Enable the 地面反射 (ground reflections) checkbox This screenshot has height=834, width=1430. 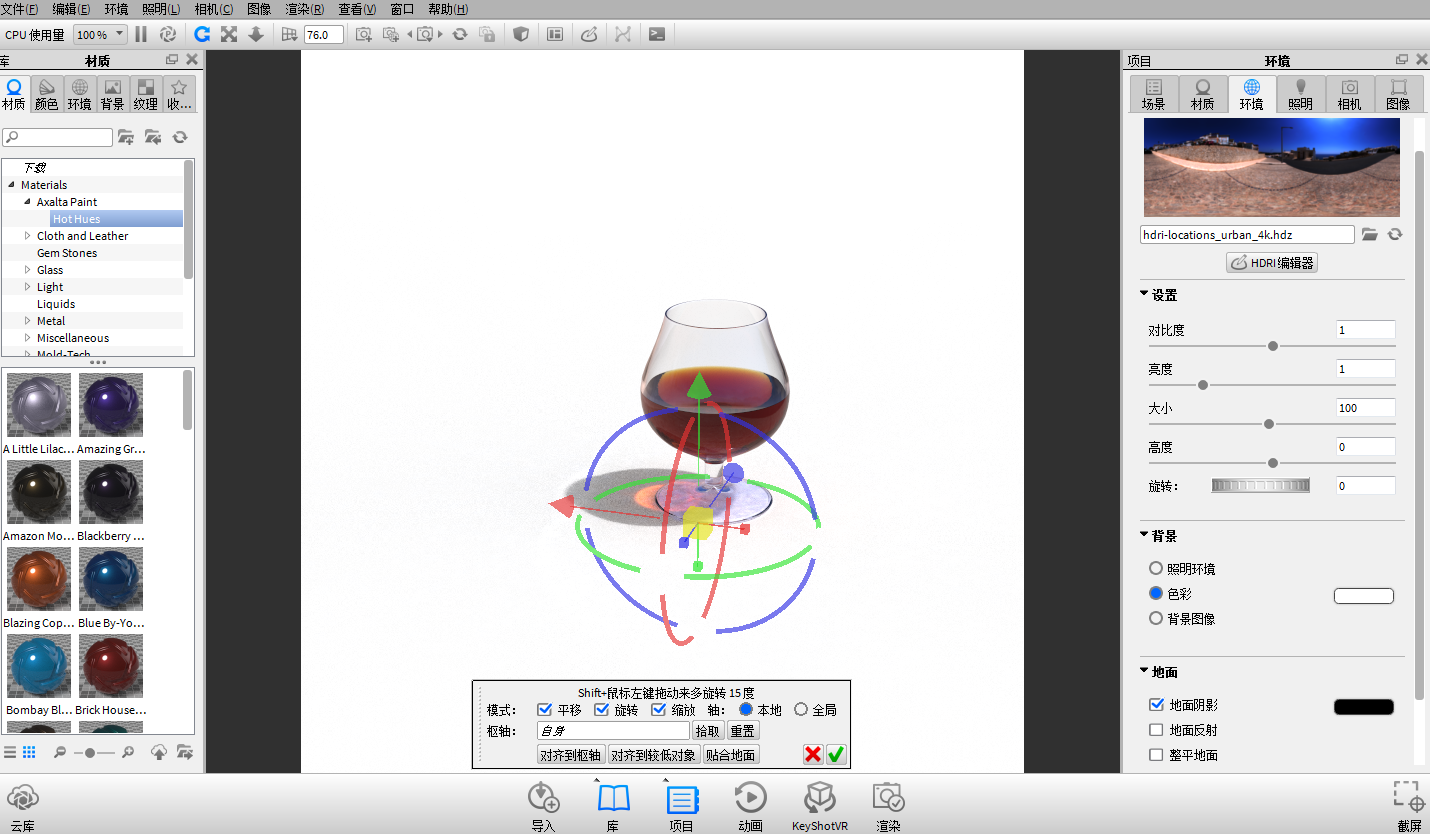(x=1156, y=730)
